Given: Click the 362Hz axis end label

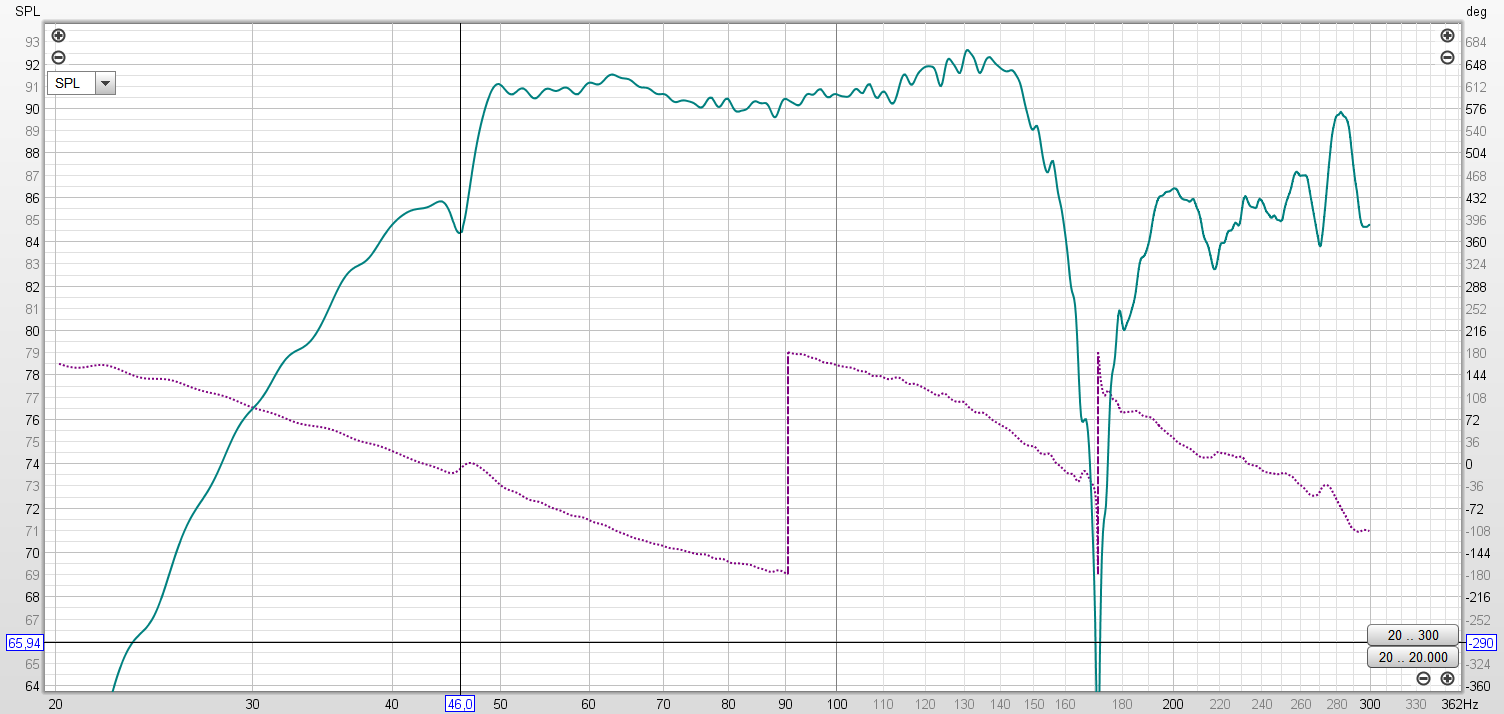Looking at the screenshot, I should (1462, 703).
